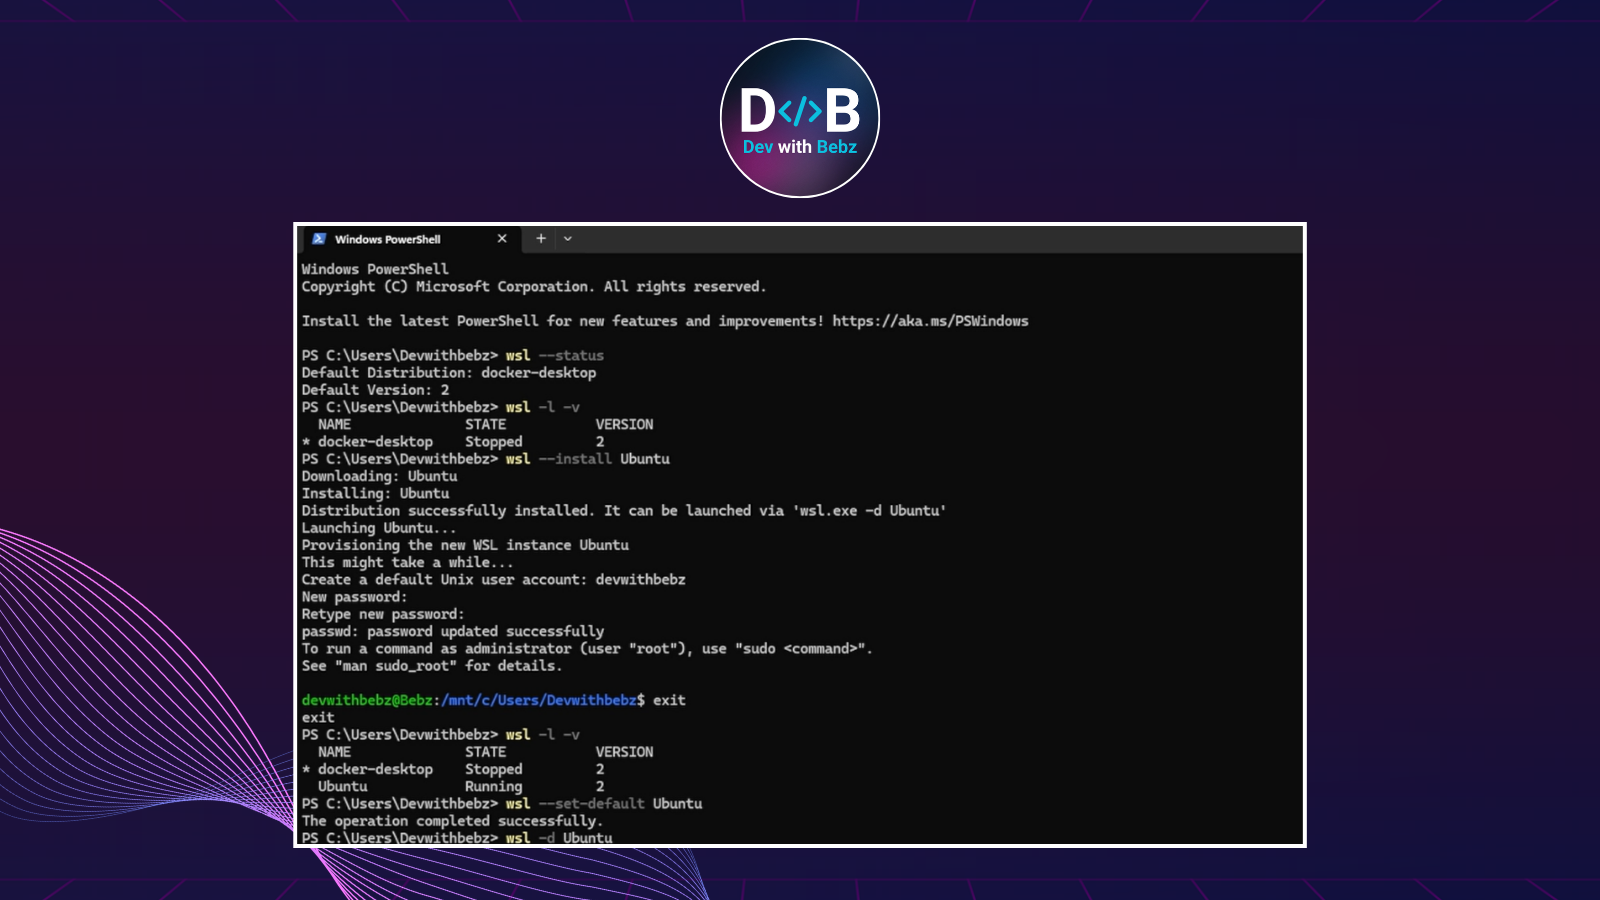1600x900 pixels.
Task: Click 'The operation completed successfully.' line
Action: coord(452,821)
